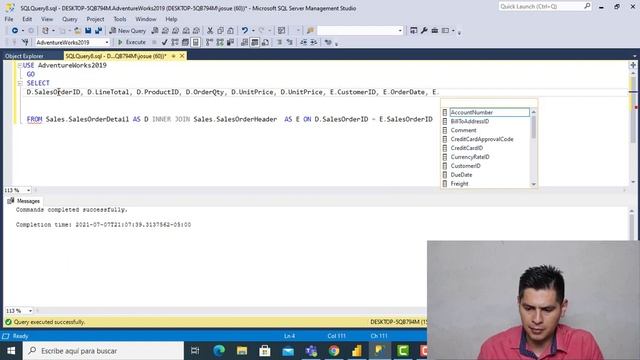
Task: Open the Edit menu
Action: click(27, 19)
